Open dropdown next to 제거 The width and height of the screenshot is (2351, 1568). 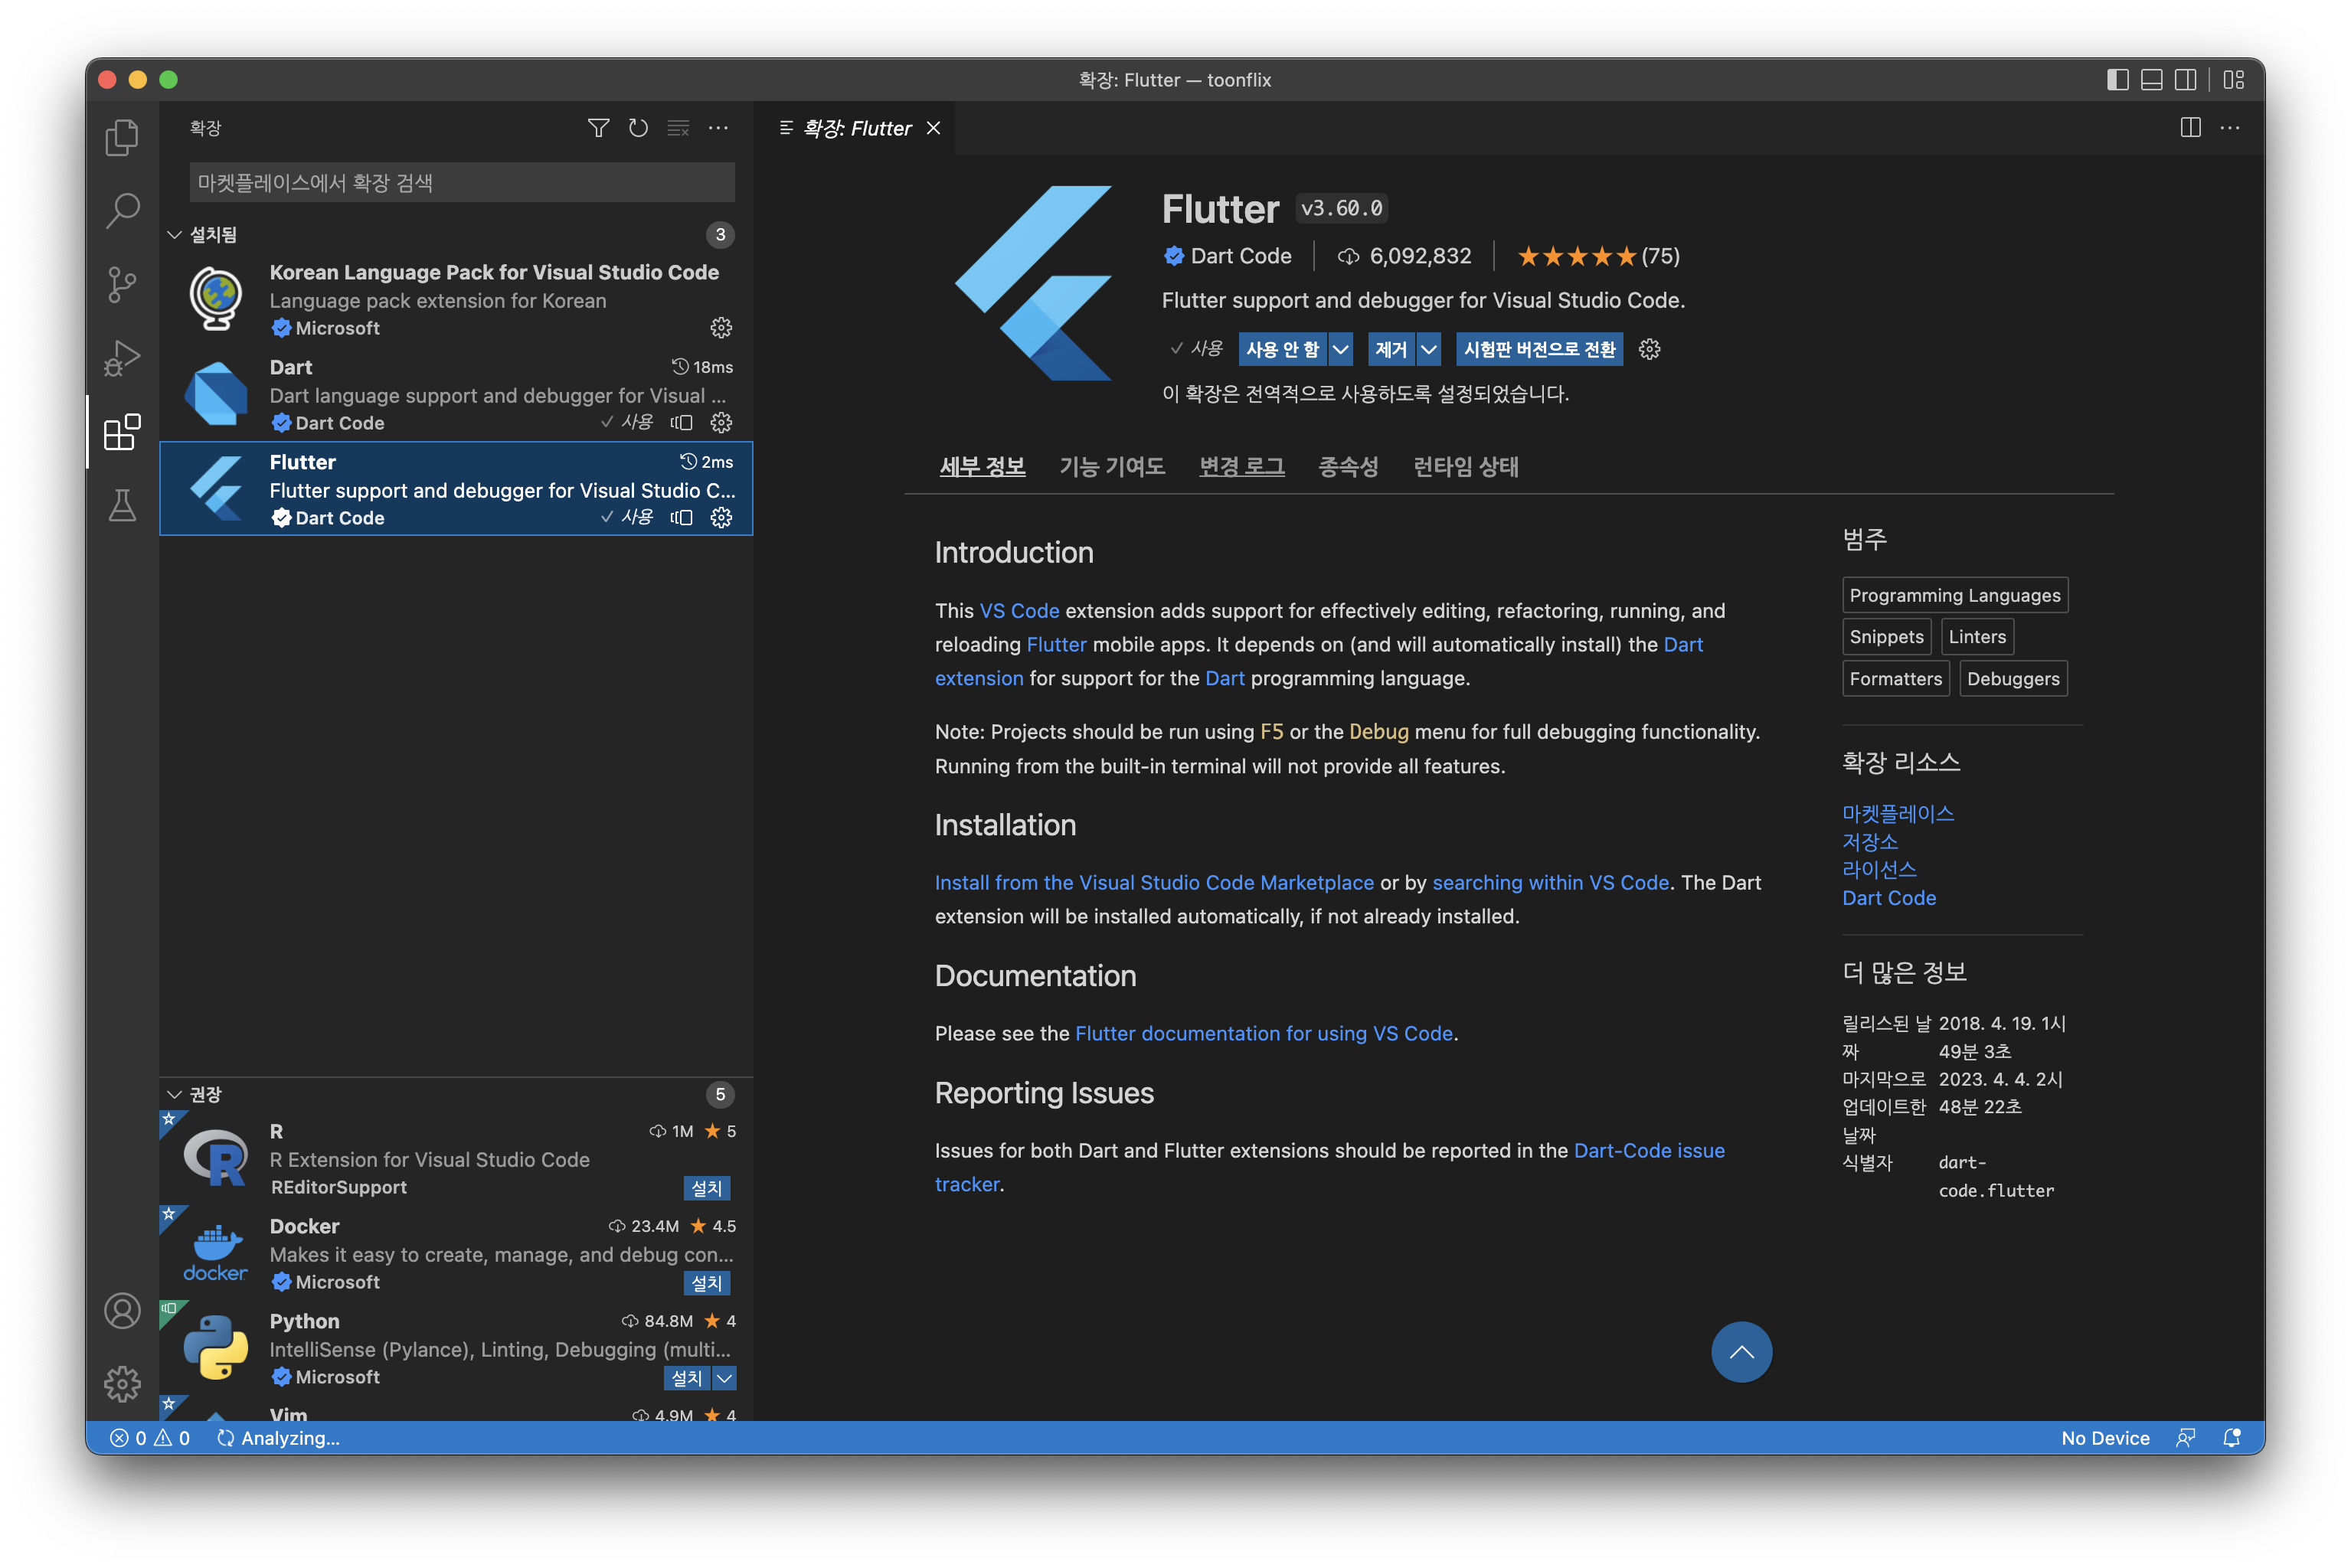pos(1430,349)
